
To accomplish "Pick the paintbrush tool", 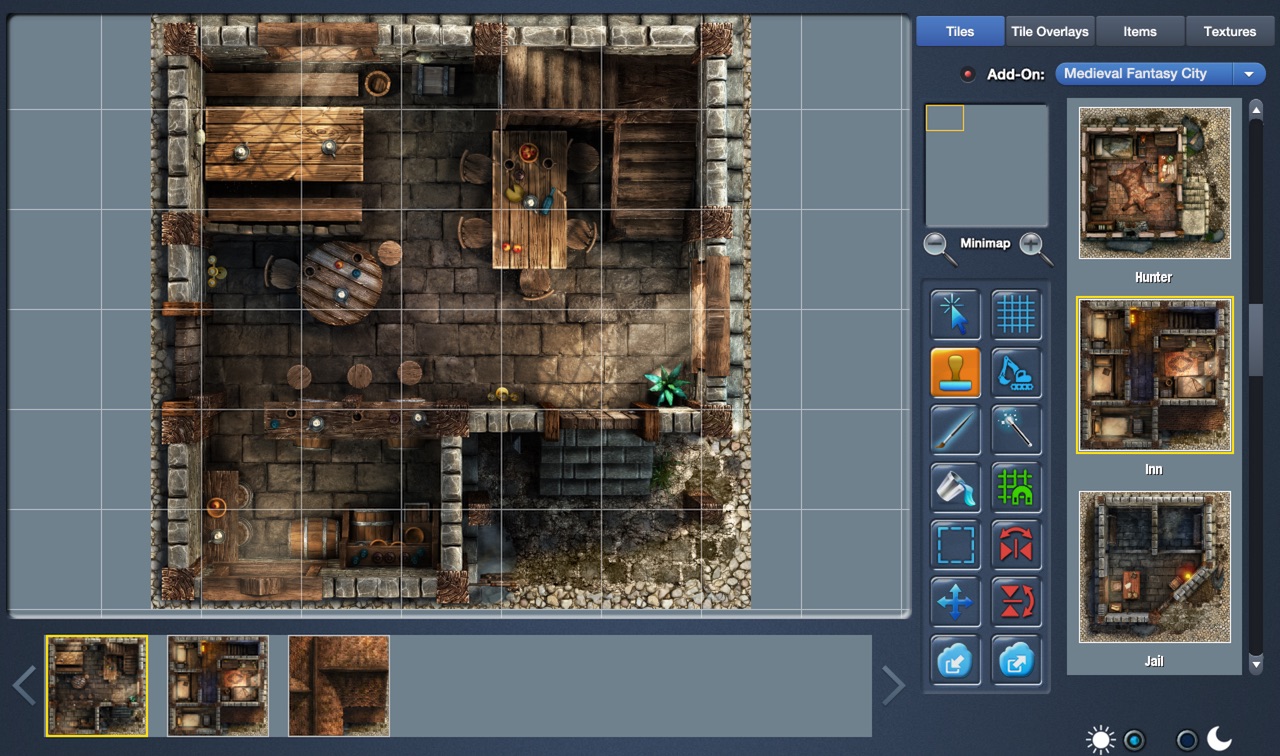I will click(x=955, y=430).
